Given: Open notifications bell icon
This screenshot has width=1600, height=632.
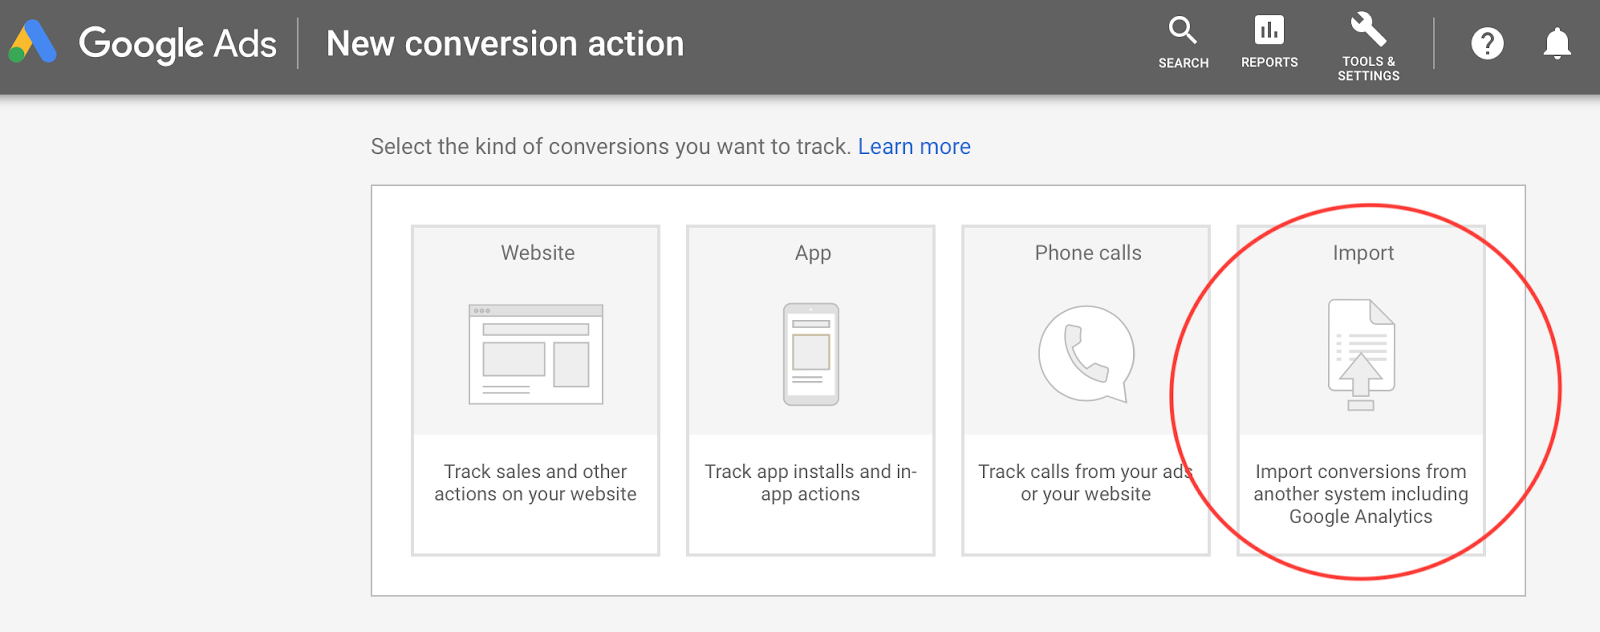Looking at the screenshot, I should [x=1557, y=44].
